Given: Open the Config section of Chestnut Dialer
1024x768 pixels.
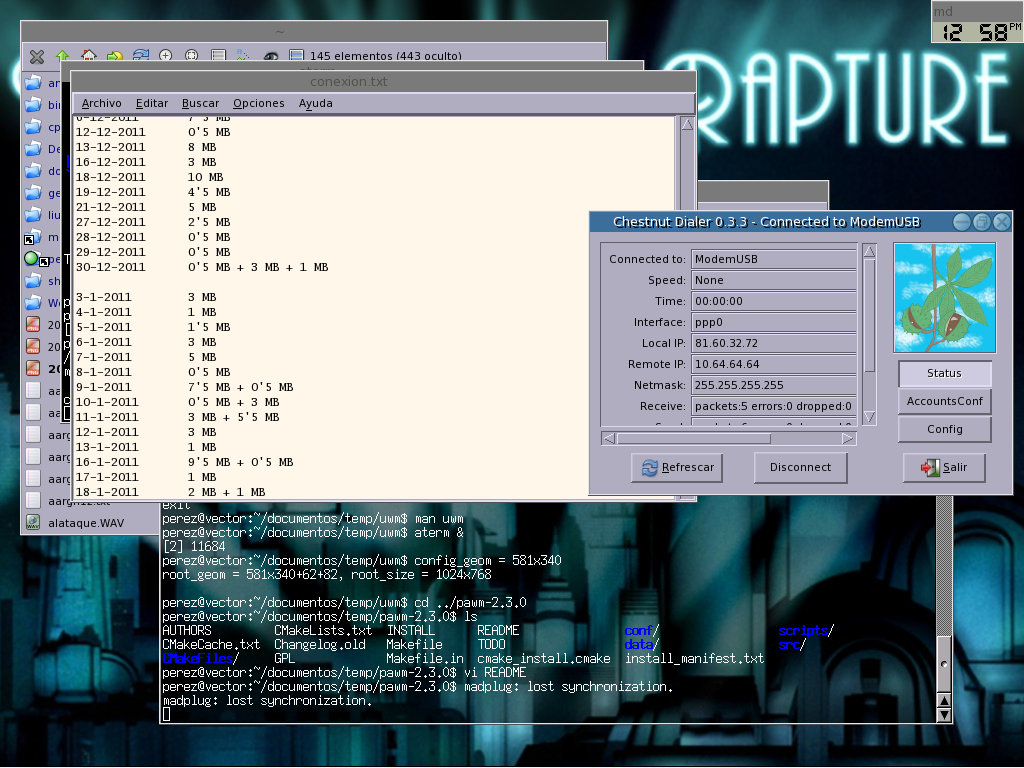Looking at the screenshot, I should (944, 430).
